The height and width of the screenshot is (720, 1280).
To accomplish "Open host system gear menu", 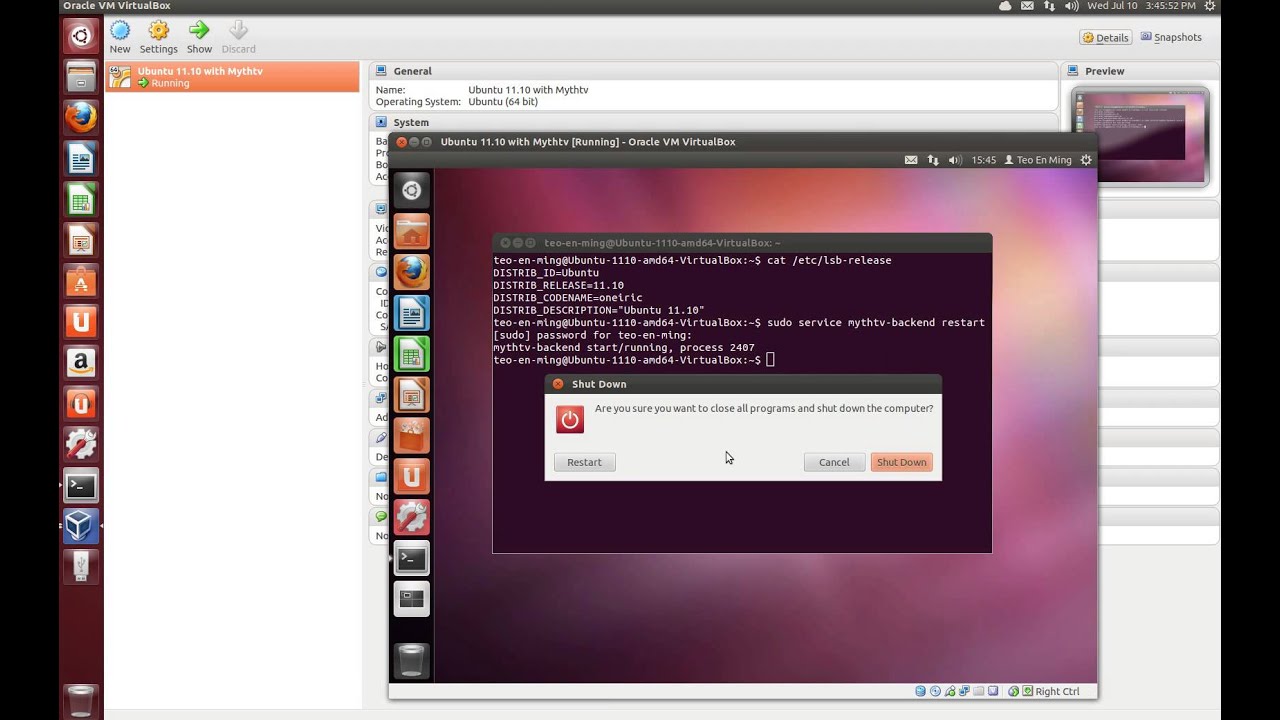I will [1210, 6].
